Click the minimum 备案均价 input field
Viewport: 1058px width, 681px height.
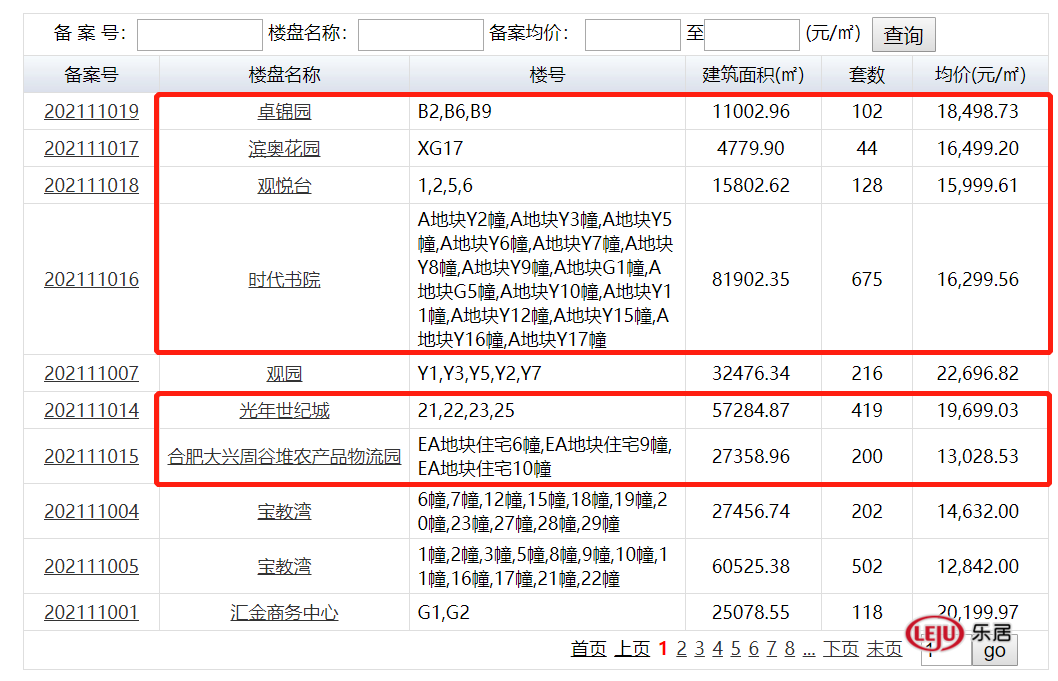pos(632,34)
